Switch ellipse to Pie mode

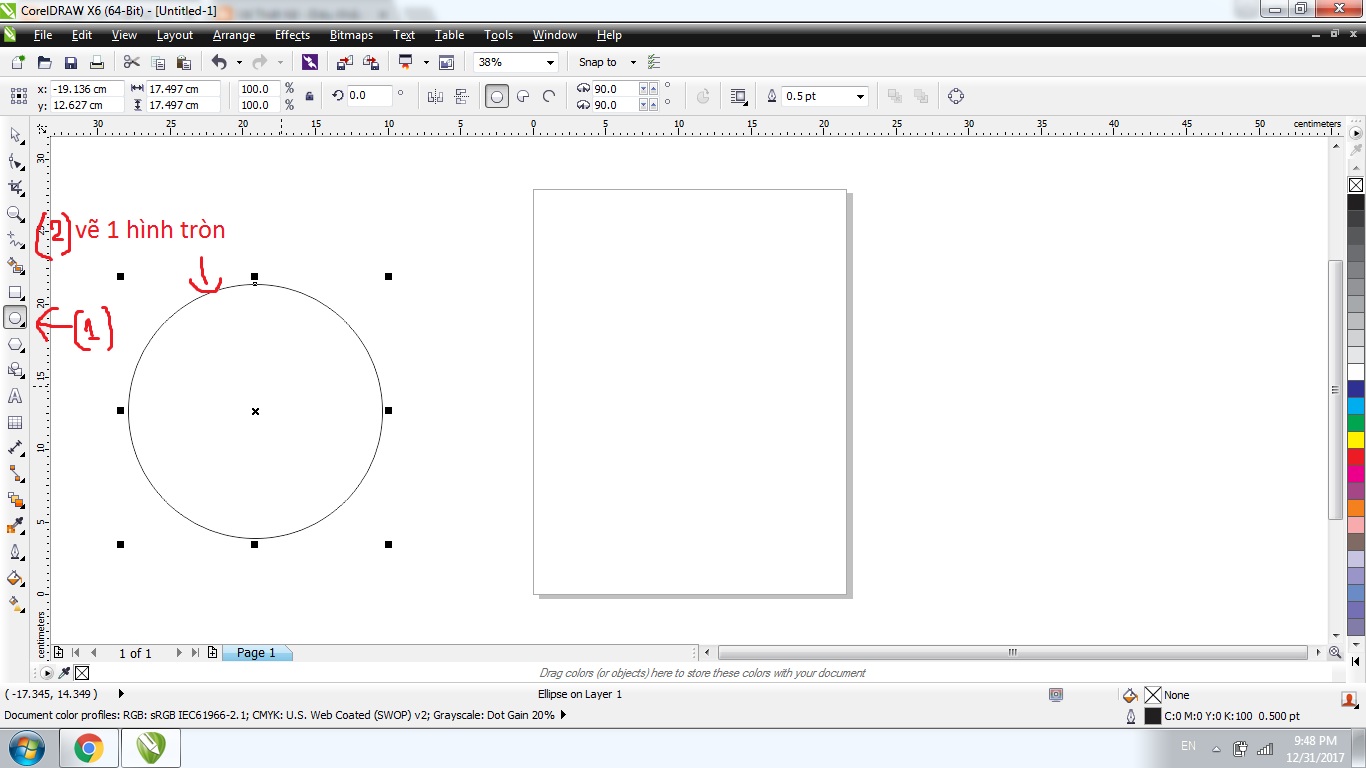pyautogui.click(x=523, y=96)
